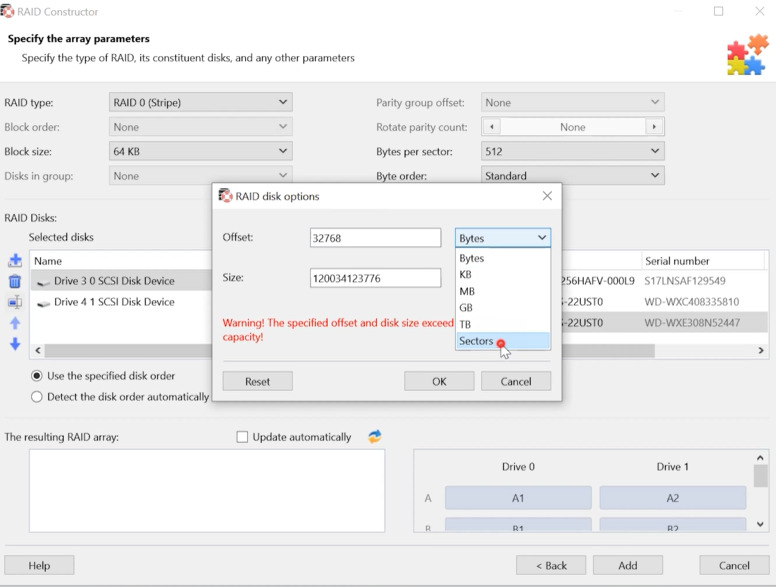This screenshot has height=587, width=776.
Task: Choose MB from the unit list
Action: click(502, 292)
